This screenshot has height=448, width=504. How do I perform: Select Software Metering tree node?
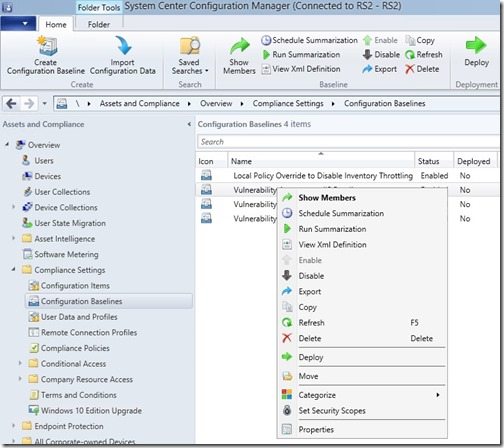click(66, 255)
